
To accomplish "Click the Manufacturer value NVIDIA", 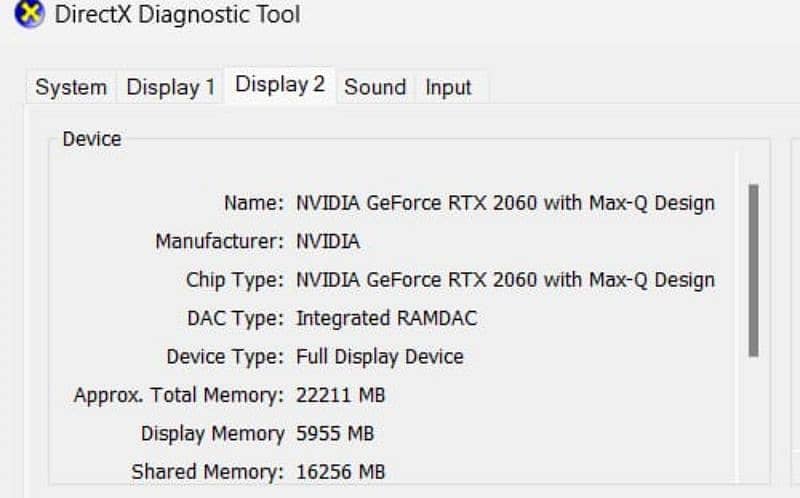I will click(328, 241).
